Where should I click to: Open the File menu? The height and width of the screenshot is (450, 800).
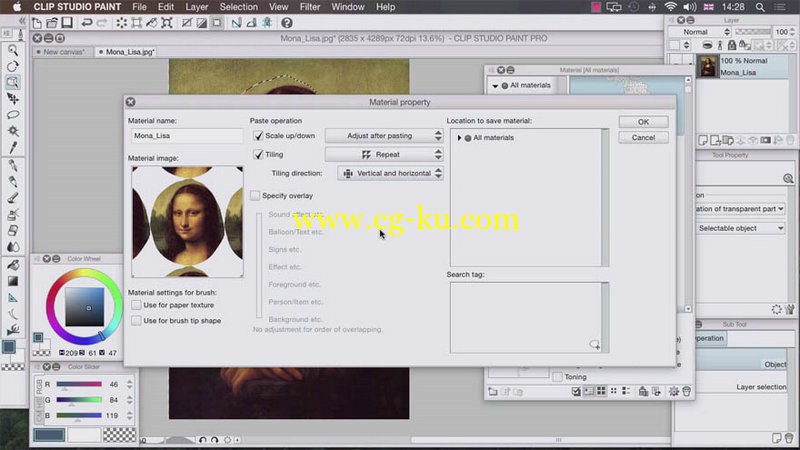pyautogui.click(x=139, y=7)
